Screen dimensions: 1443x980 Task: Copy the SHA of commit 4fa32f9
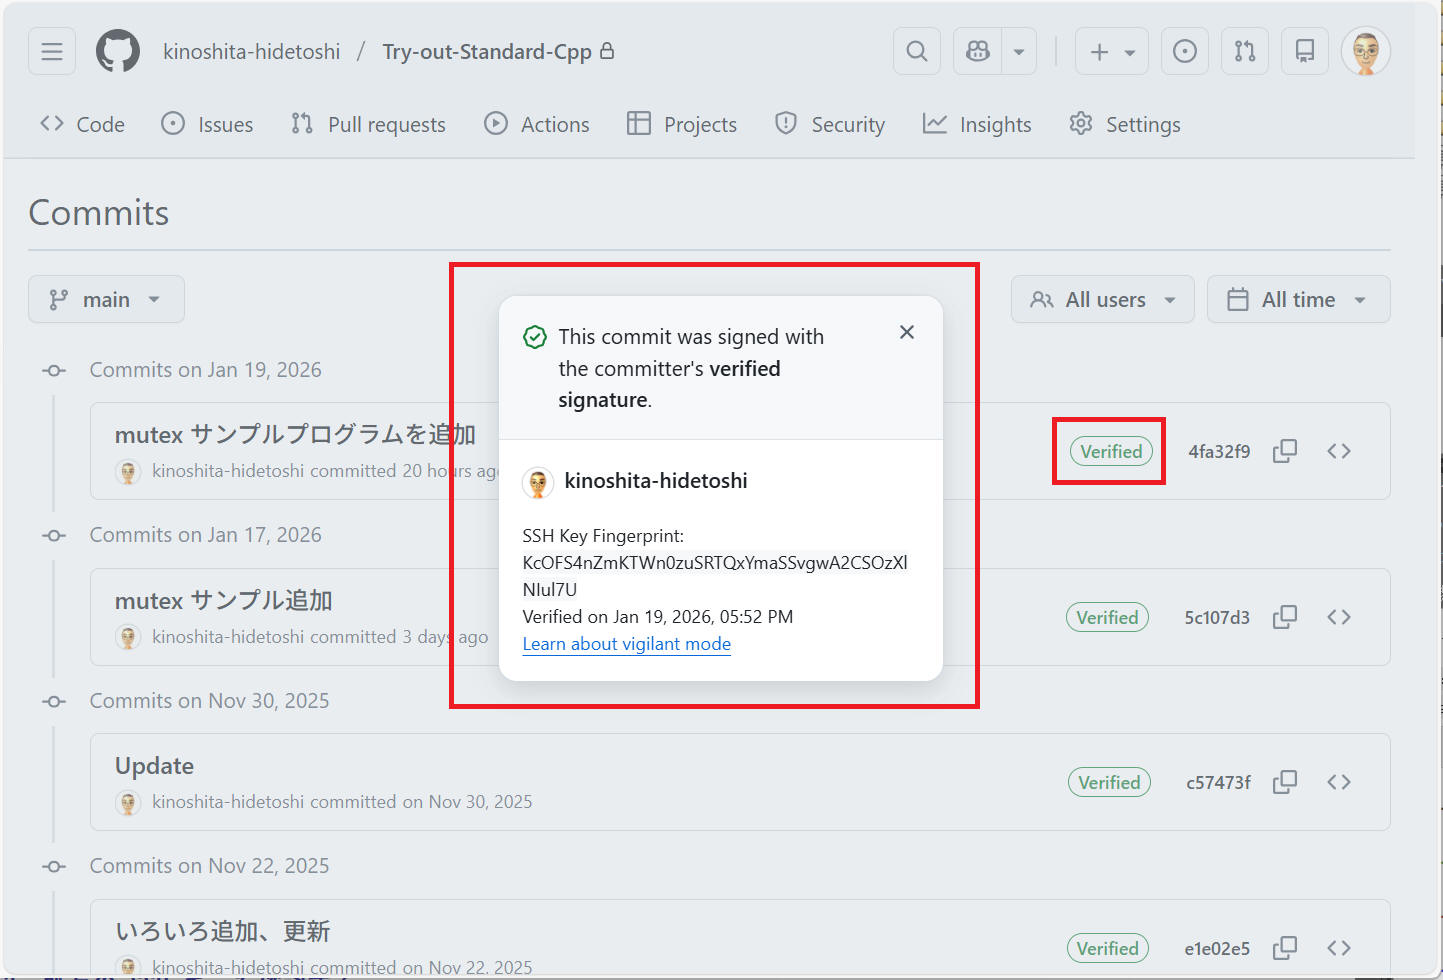[1284, 451]
